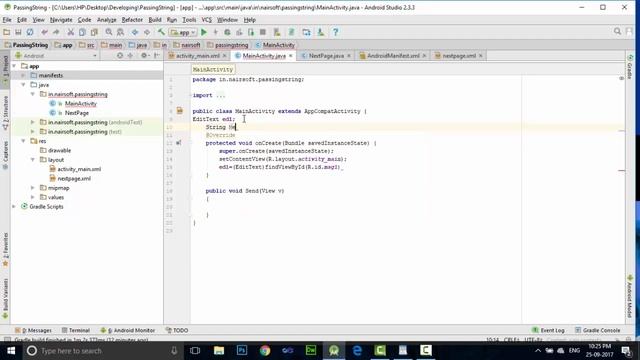Click the Collapse All icon in project panel
The image size is (640, 360).
pyautogui.click(x=130, y=56)
